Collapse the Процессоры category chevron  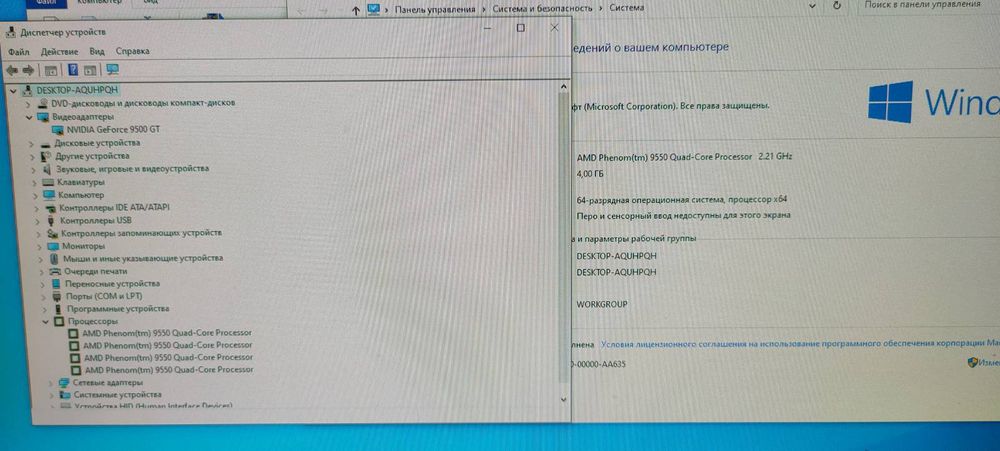coord(45,323)
